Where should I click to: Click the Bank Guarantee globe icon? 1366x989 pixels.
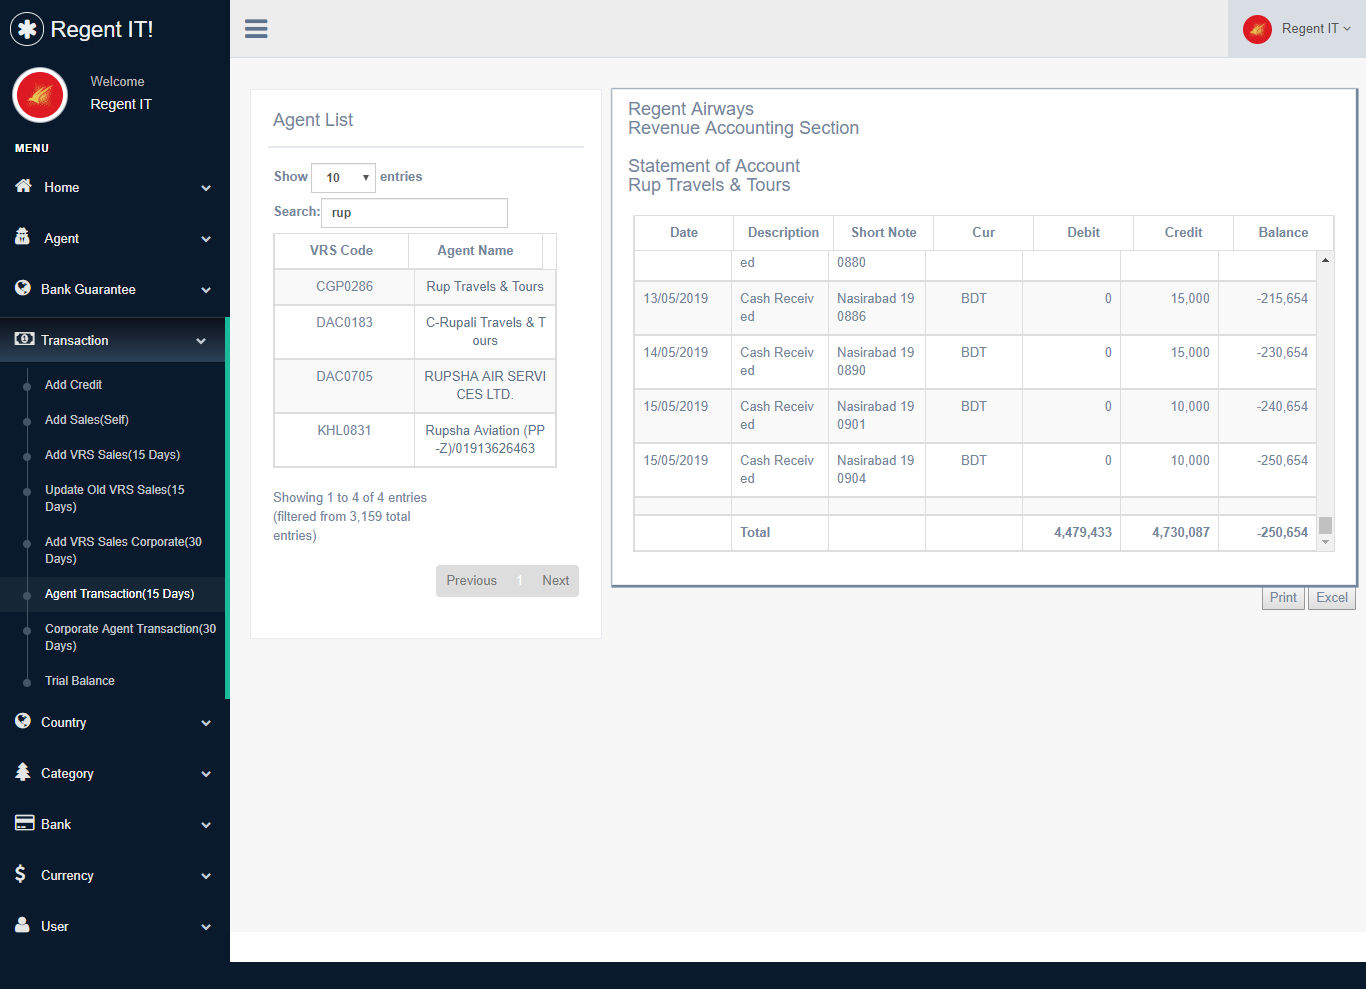pos(23,288)
